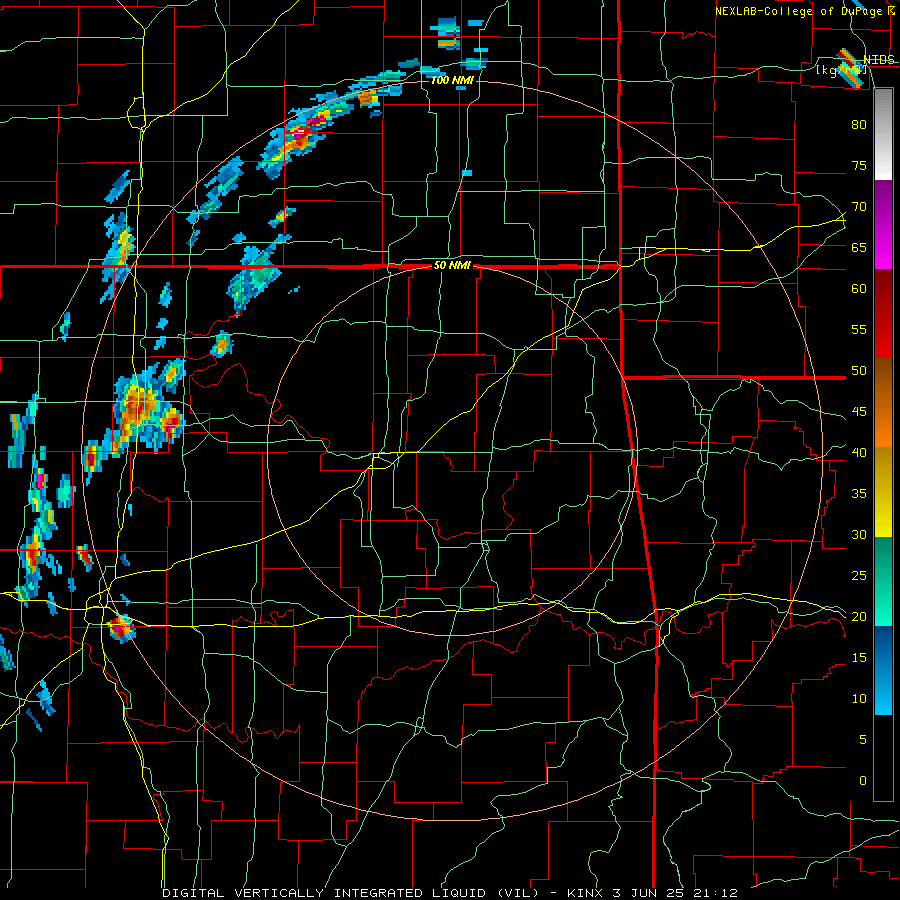This screenshot has width=900, height=900.
Task: Click the legend value 40
Action: pyautogui.click(x=859, y=452)
